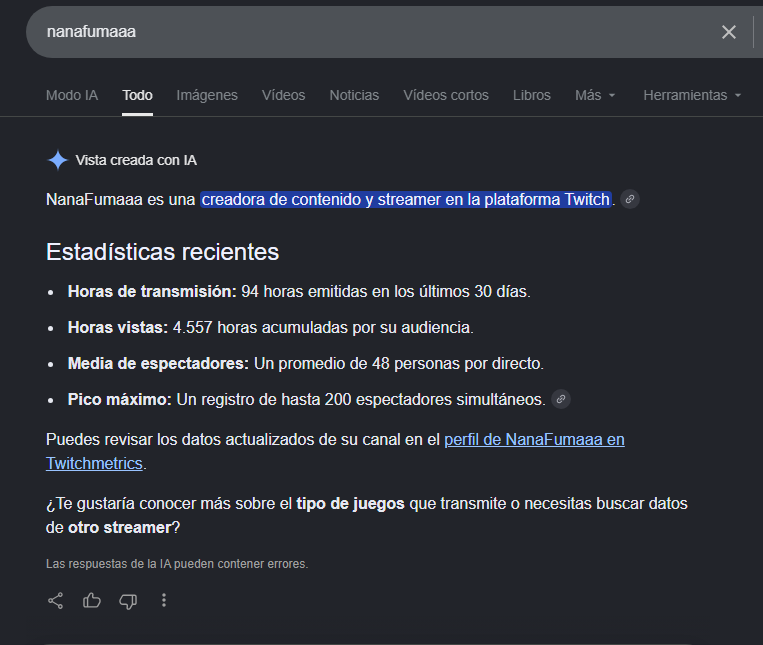
Task: Give the AI answer a thumbs up
Action: [91, 601]
